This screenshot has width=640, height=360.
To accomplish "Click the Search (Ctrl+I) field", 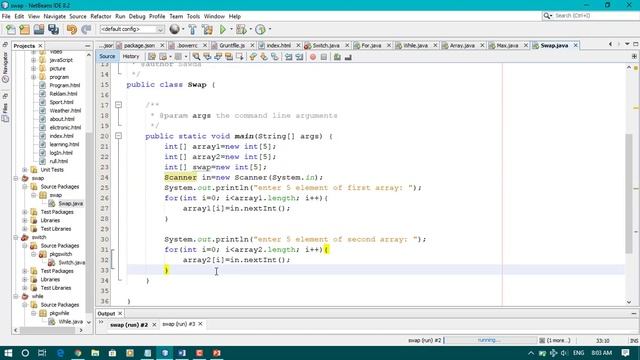I will pos(595,16).
